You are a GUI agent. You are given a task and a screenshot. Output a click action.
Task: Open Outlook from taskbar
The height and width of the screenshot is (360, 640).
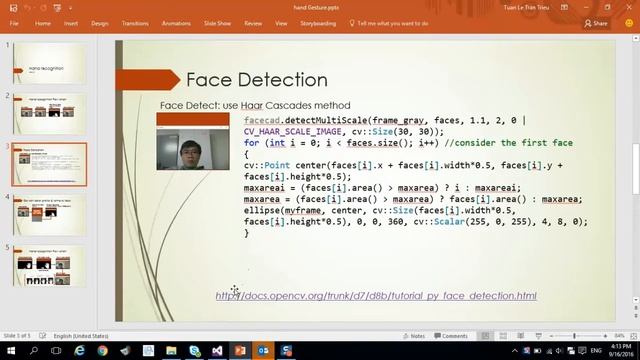click(263, 351)
